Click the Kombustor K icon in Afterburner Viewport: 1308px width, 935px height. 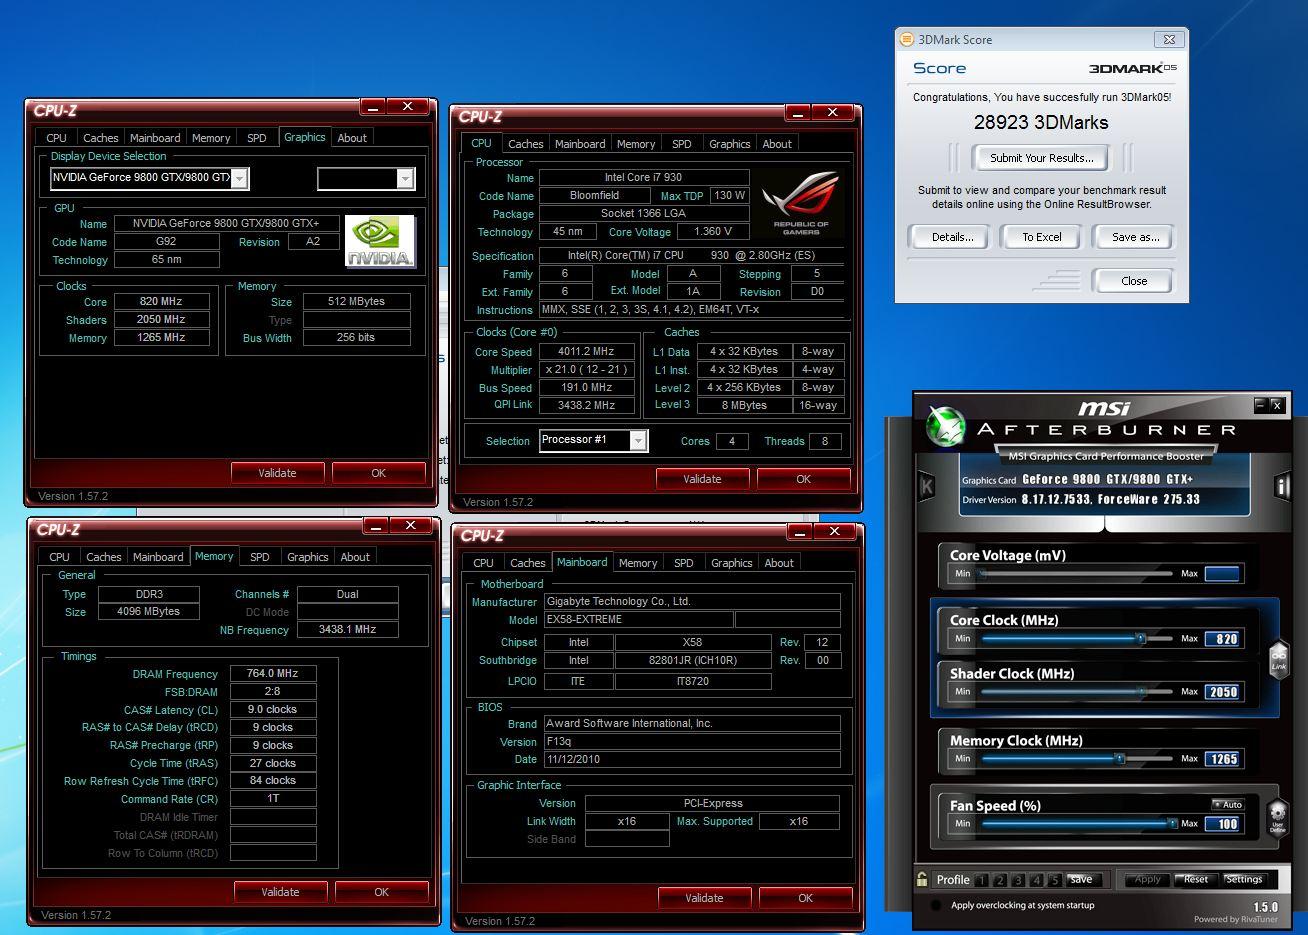tap(926, 487)
